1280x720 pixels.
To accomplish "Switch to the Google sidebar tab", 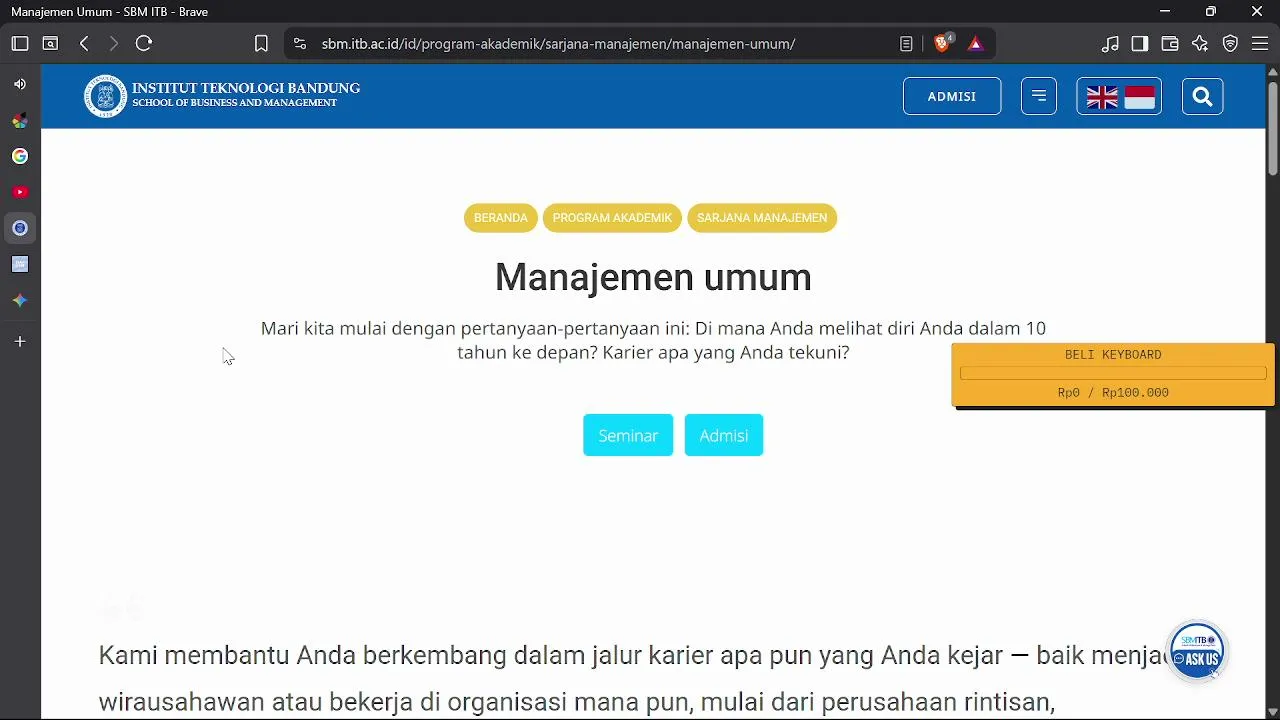I will (x=20, y=156).
